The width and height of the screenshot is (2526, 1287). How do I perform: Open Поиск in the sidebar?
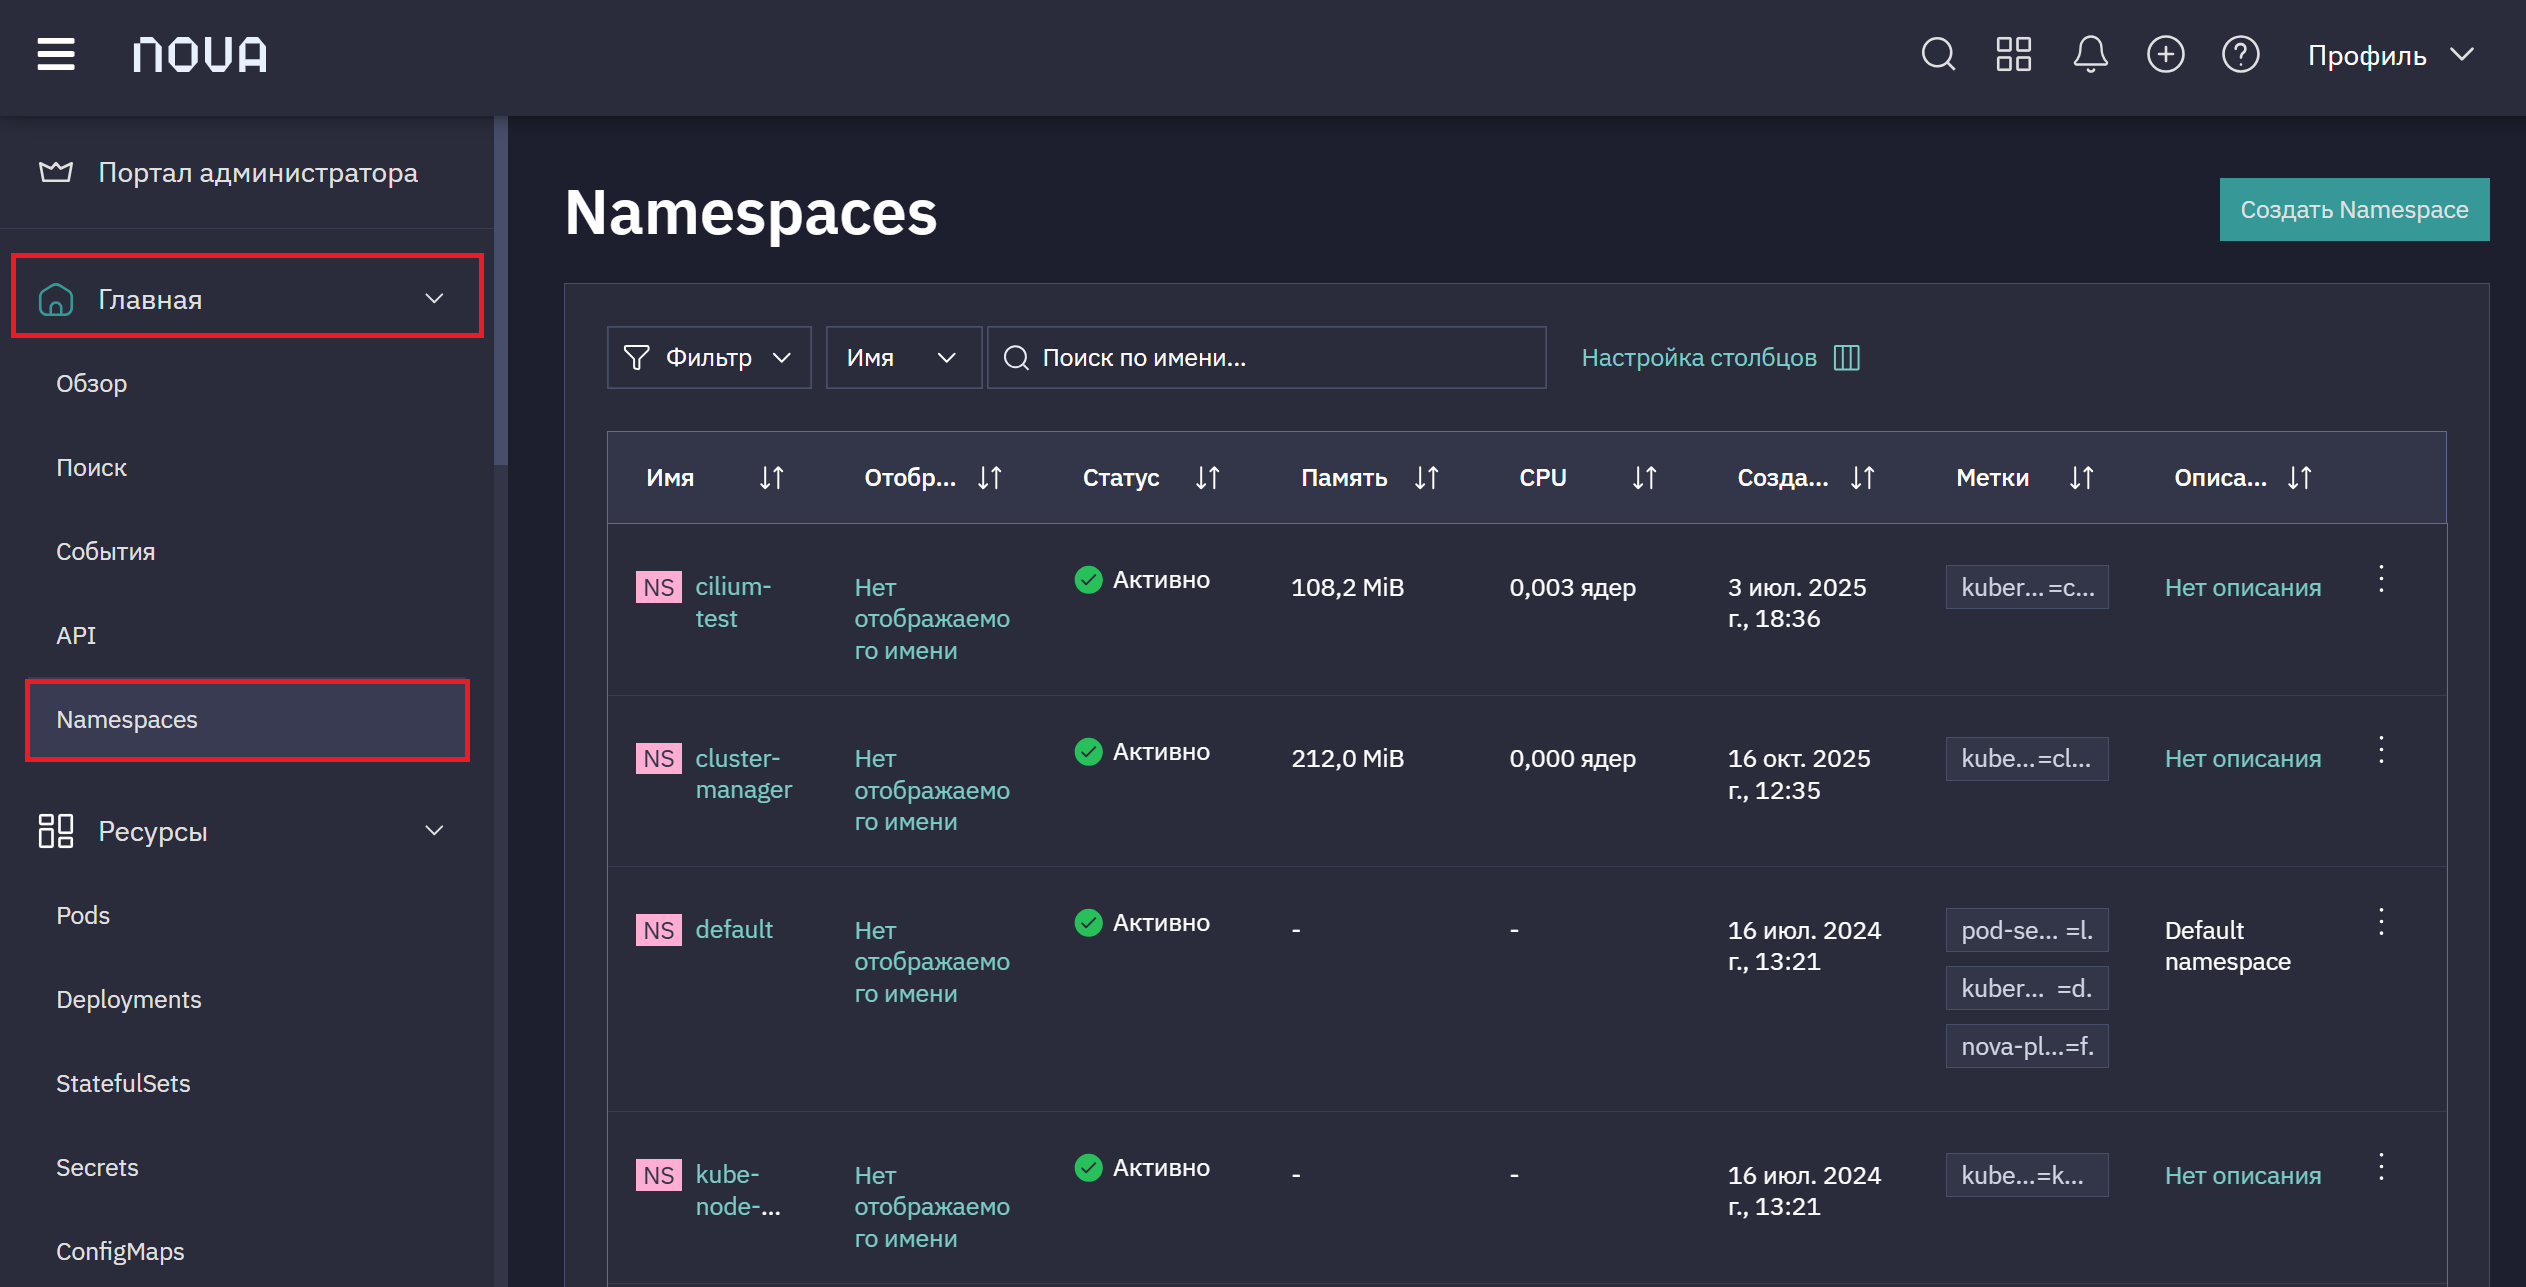[x=92, y=468]
